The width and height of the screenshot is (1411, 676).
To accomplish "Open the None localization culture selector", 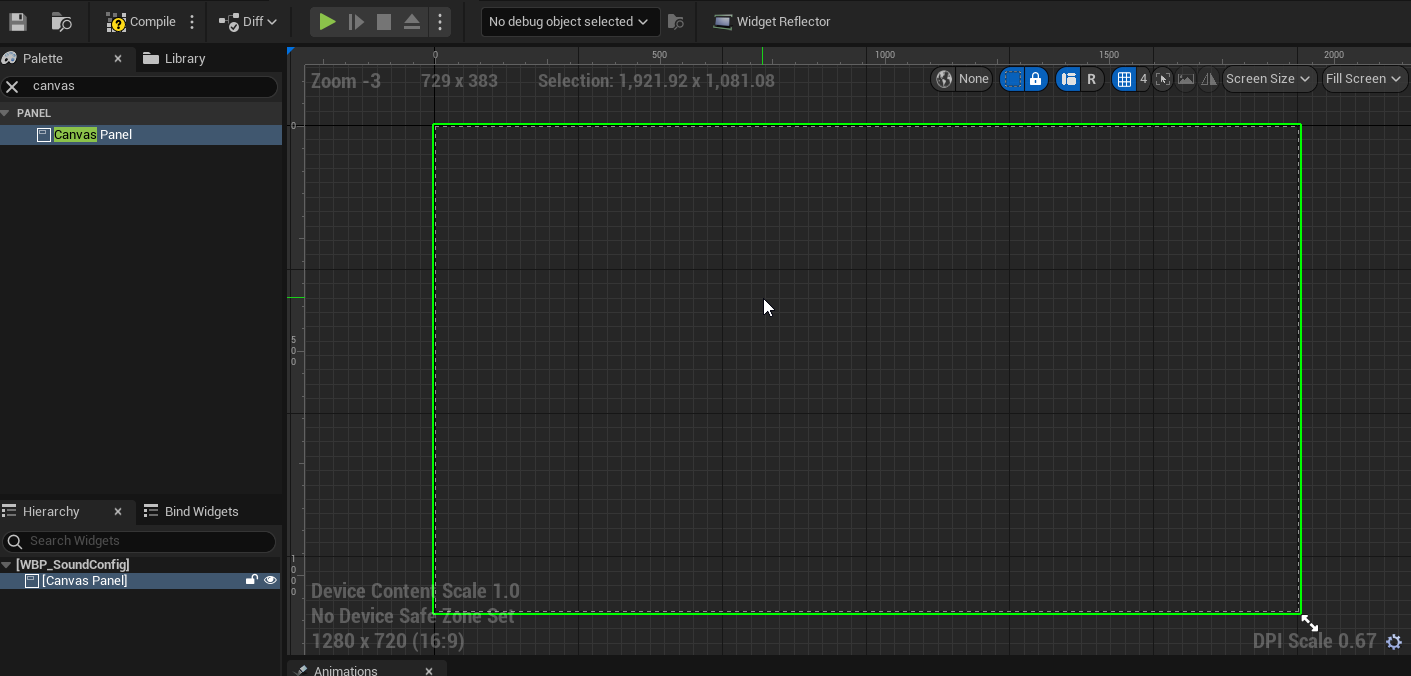I will [x=973, y=79].
